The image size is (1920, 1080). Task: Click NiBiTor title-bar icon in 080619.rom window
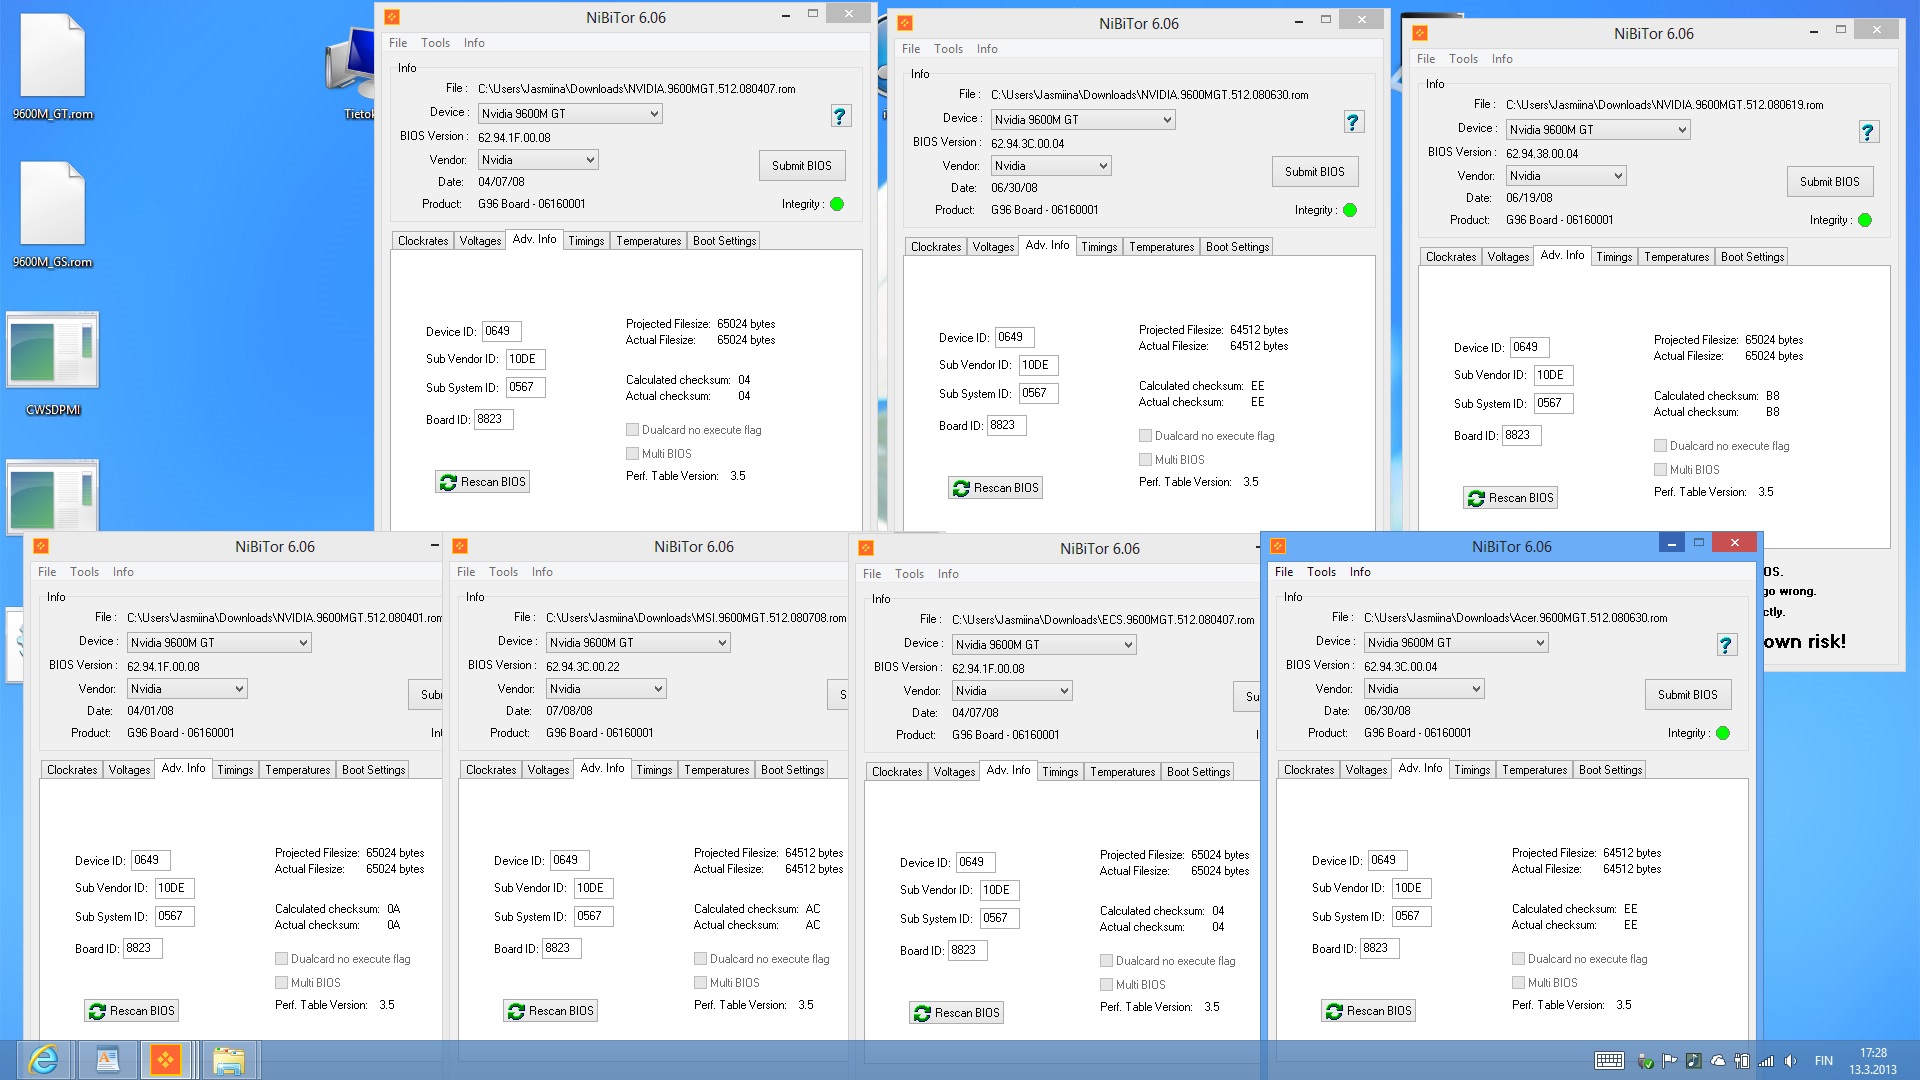pyautogui.click(x=1420, y=33)
